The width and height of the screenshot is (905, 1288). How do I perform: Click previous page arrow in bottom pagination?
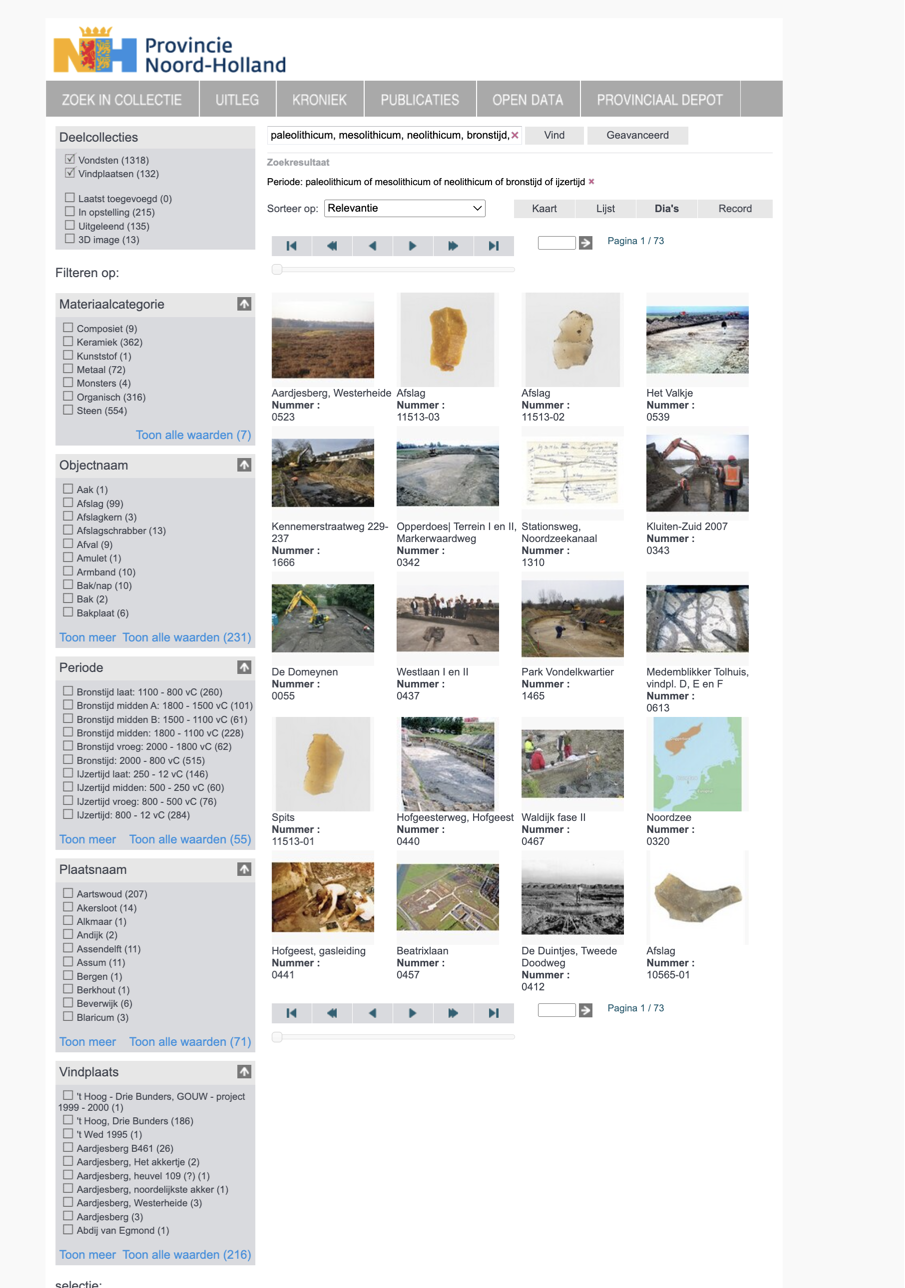click(x=372, y=1013)
